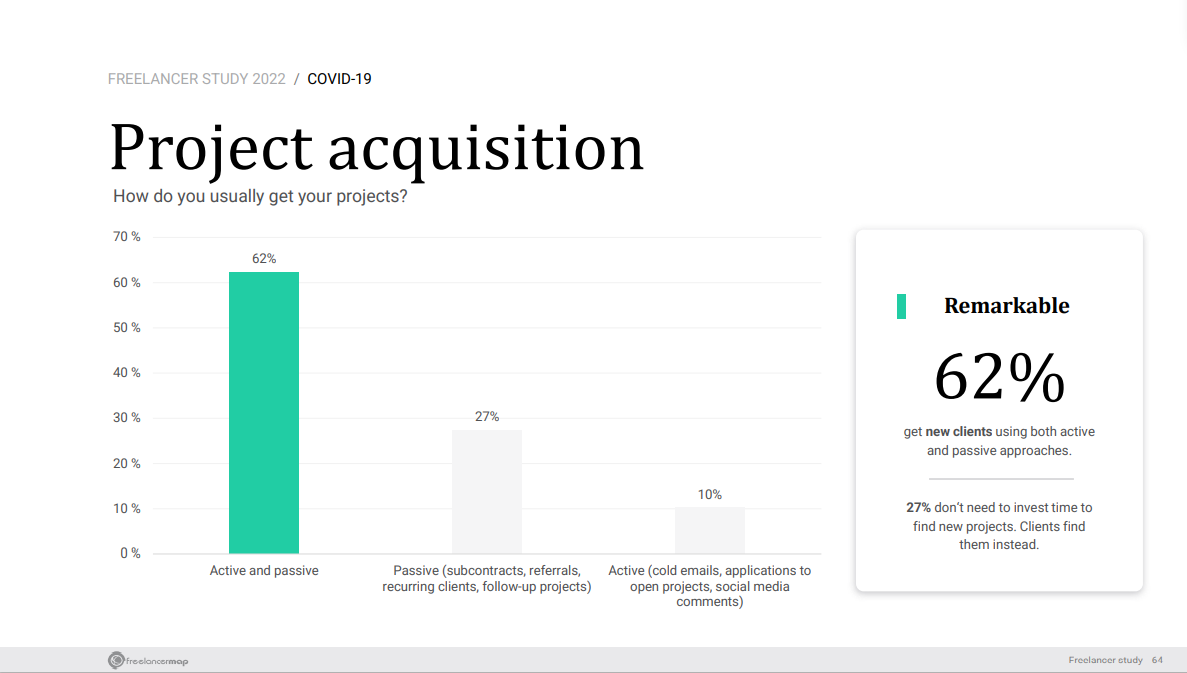Click the Active cold emails axis label
This screenshot has width=1187, height=673.
tap(710, 586)
